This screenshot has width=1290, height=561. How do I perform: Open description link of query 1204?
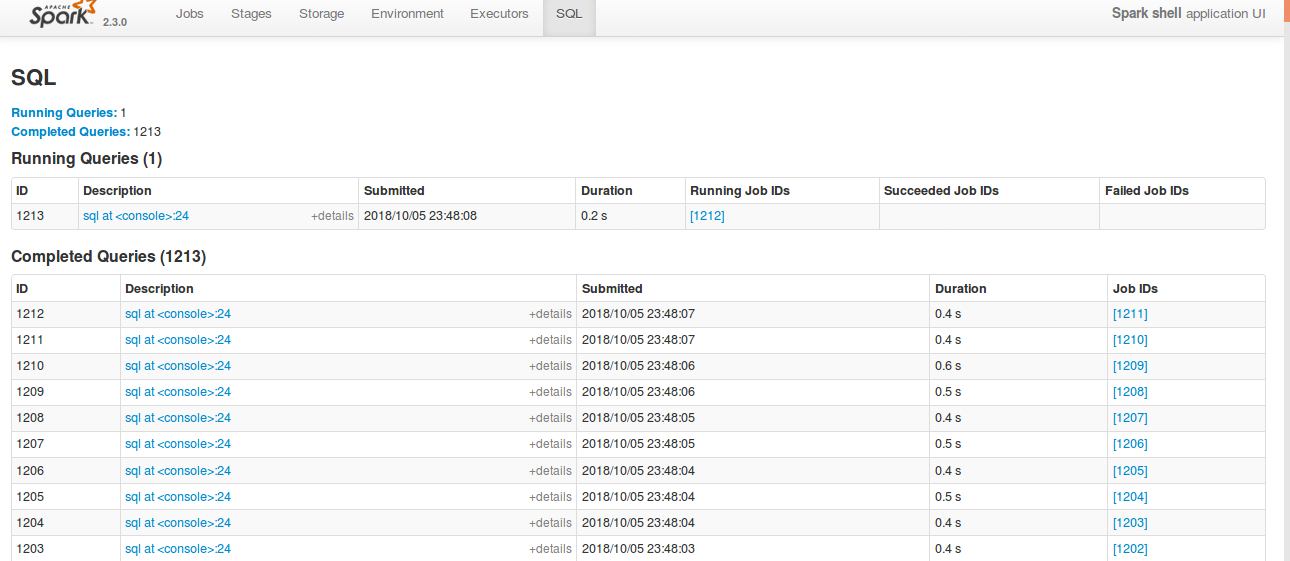pos(178,523)
